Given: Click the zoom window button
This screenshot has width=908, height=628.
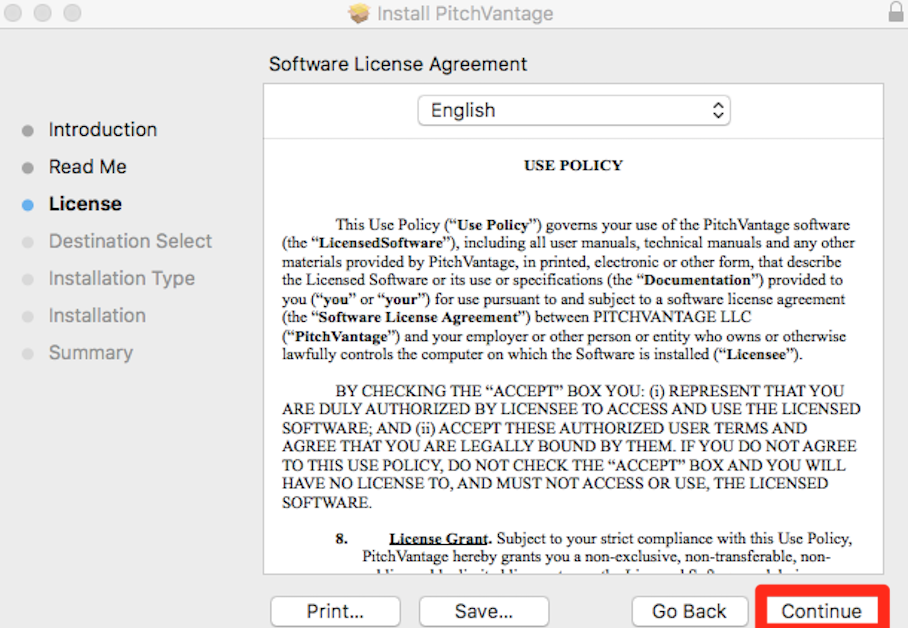Looking at the screenshot, I should [72, 12].
